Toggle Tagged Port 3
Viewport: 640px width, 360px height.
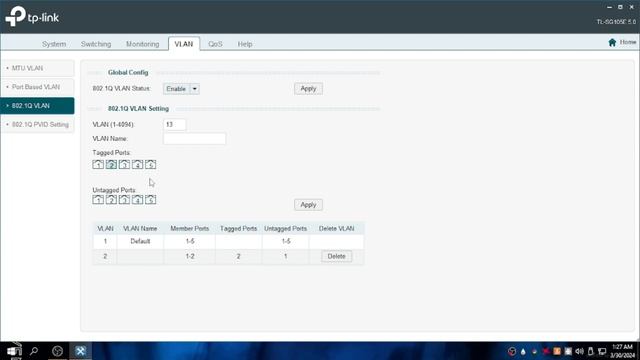[124, 164]
